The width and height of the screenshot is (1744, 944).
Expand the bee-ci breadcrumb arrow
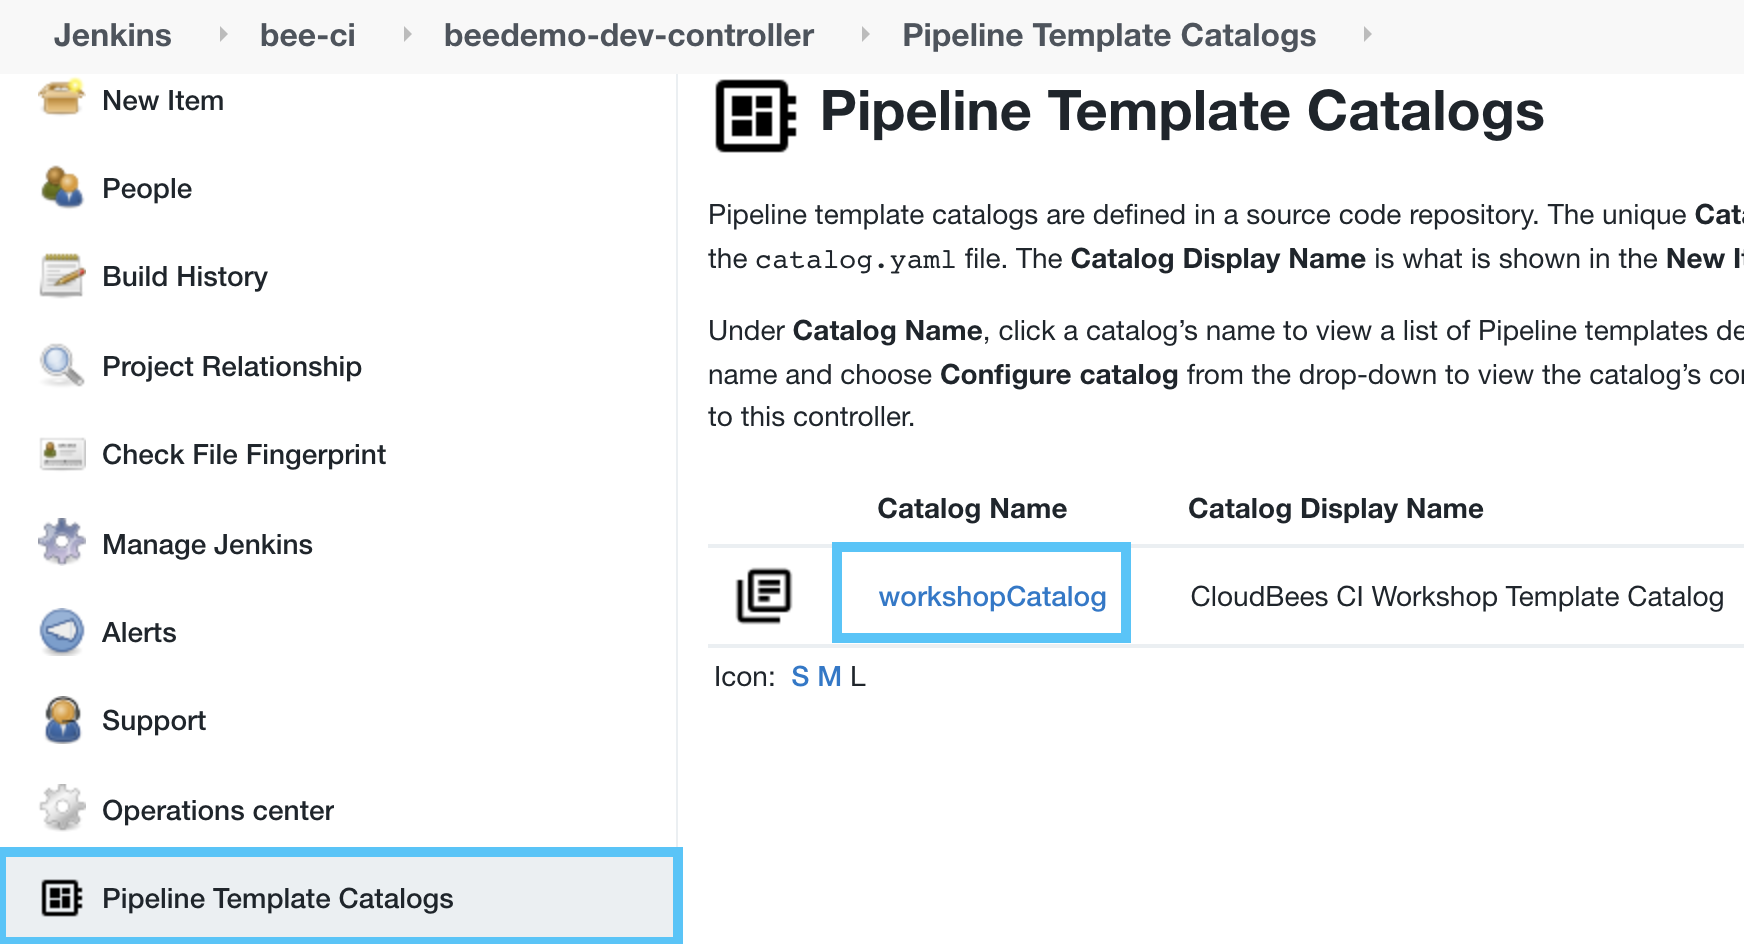click(x=407, y=35)
